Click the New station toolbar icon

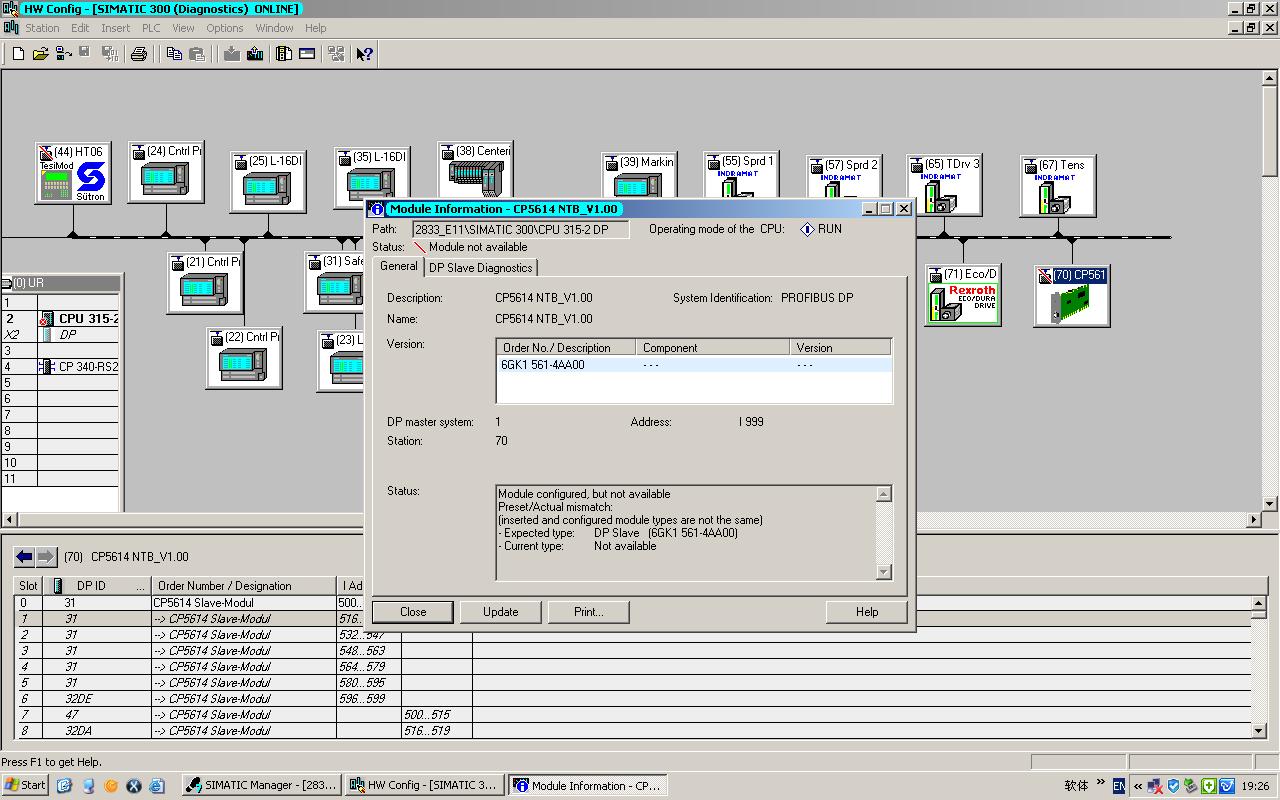(18, 54)
